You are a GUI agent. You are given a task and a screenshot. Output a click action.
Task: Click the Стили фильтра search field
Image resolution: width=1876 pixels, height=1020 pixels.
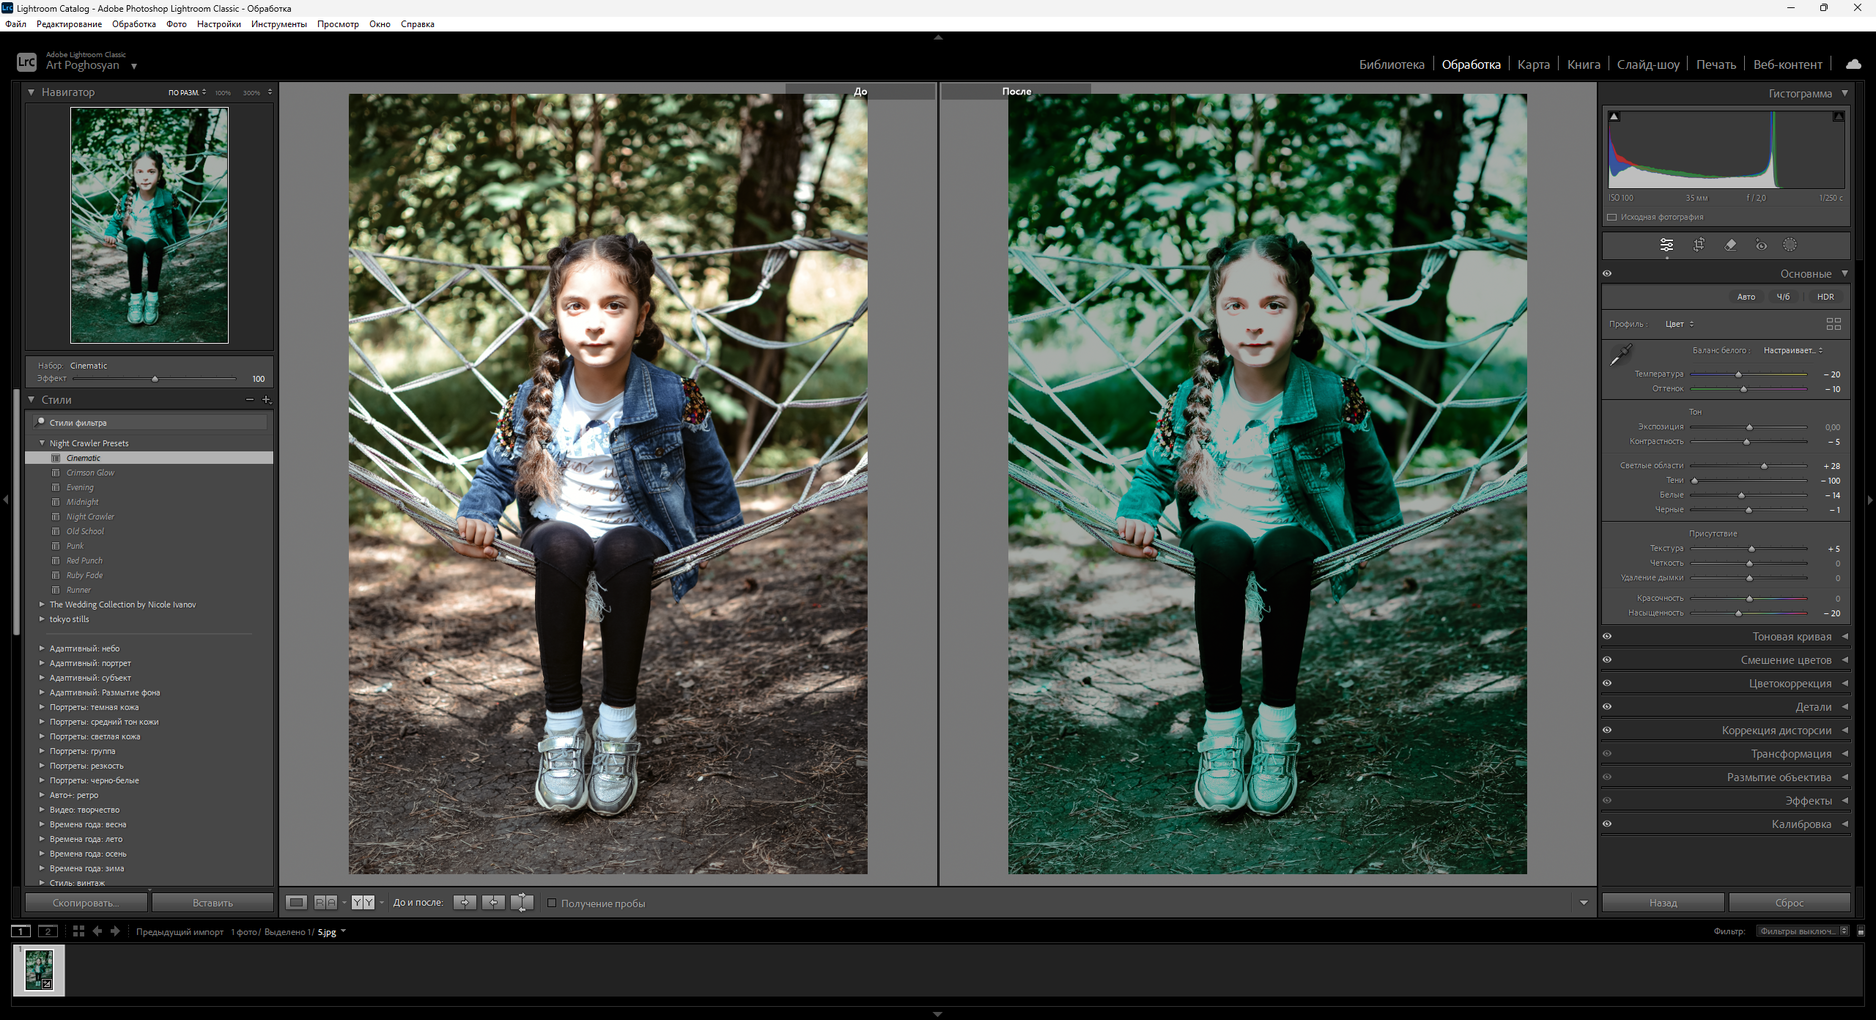click(150, 423)
